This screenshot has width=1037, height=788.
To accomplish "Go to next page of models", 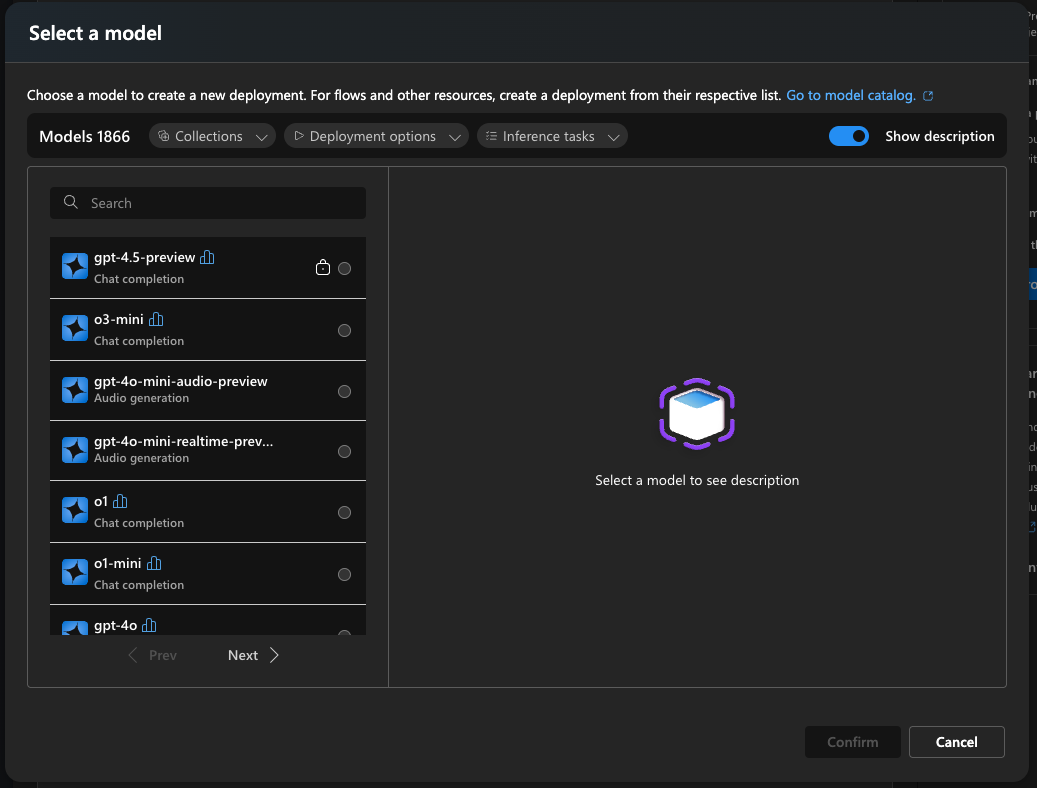I will pyautogui.click(x=253, y=655).
